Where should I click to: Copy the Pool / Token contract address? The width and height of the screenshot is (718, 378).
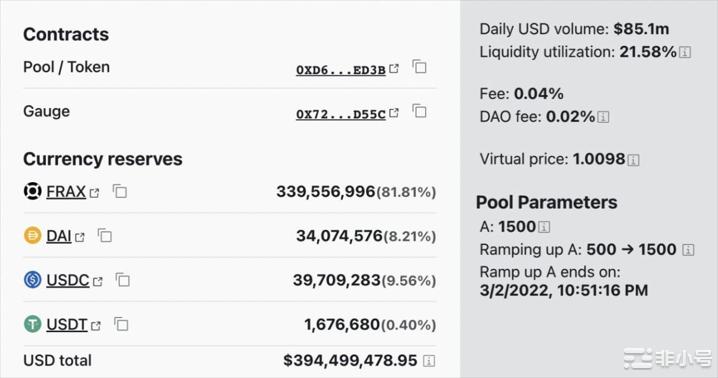pos(419,67)
